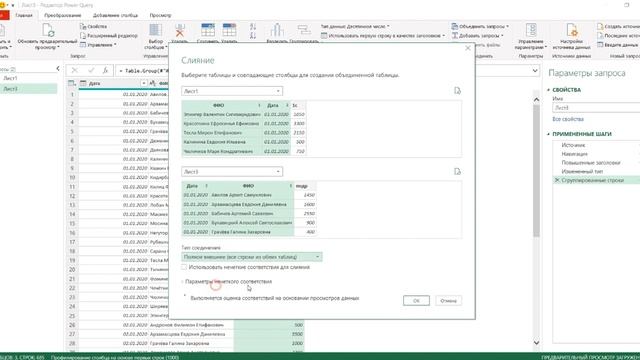Image resolution: width=640 pixels, height=360 pixels.
Task: Open Свойства in the ribbon
Action: tap(93, 26)
